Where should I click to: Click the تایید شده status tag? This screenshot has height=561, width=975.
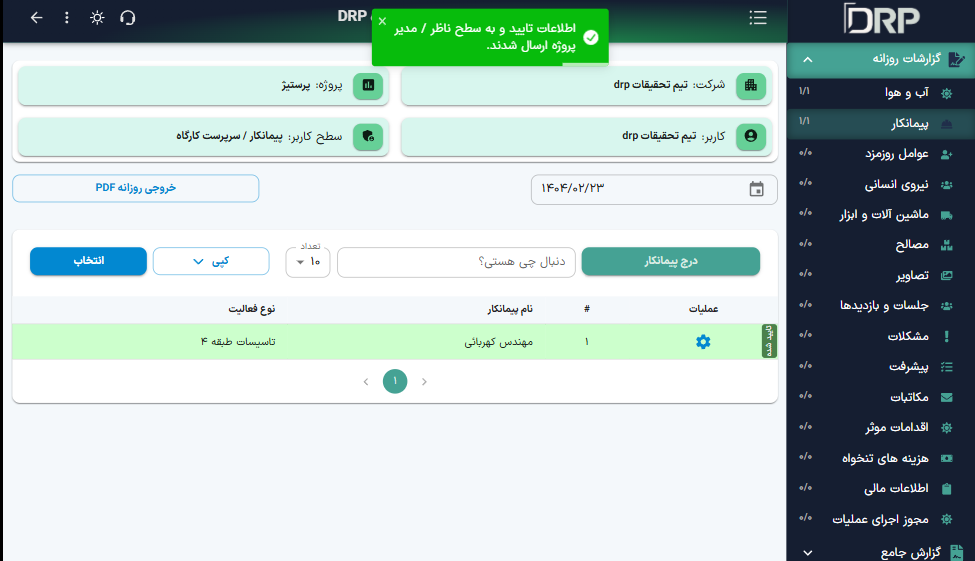point(769,341)
